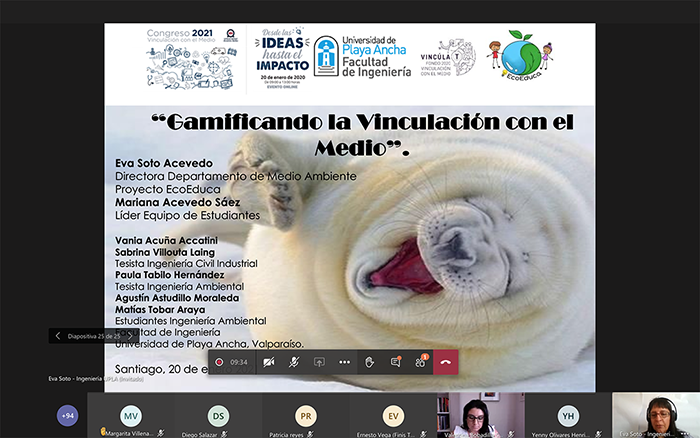Open the +94 additional participants overflow
The width and height of the screenshot is (700, 438).
tap(67, 415)
